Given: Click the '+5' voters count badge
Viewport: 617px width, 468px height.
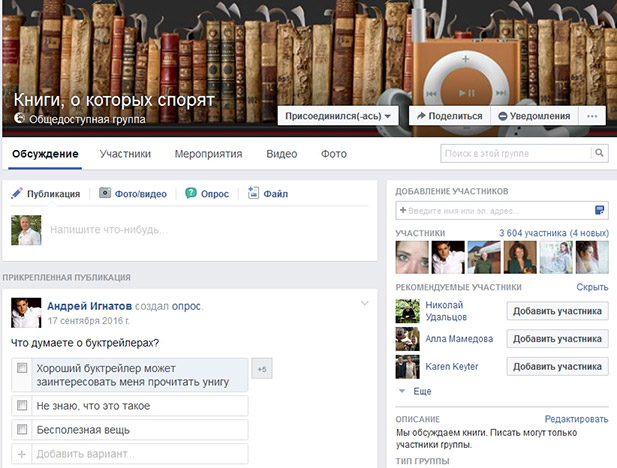Looking at the screenshot, I should 261,369.
